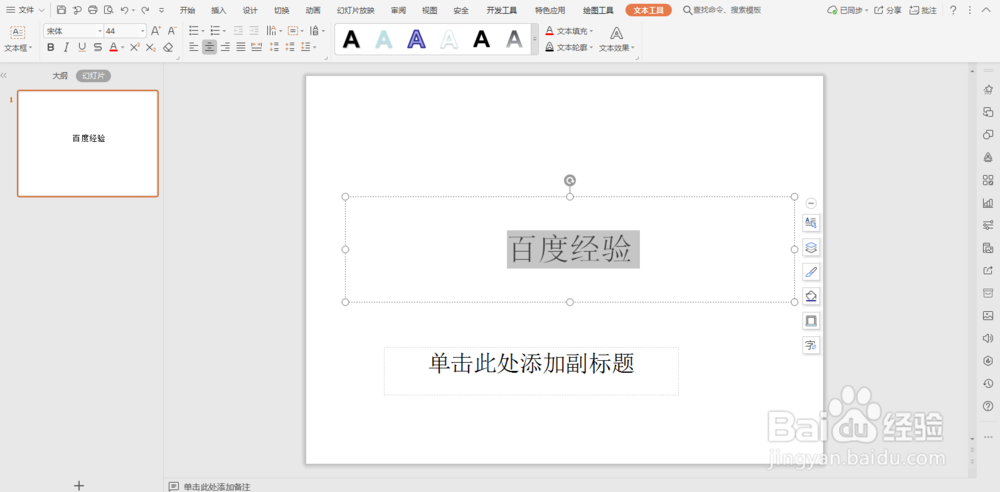Clear formatting with the eraser icon

168,47
